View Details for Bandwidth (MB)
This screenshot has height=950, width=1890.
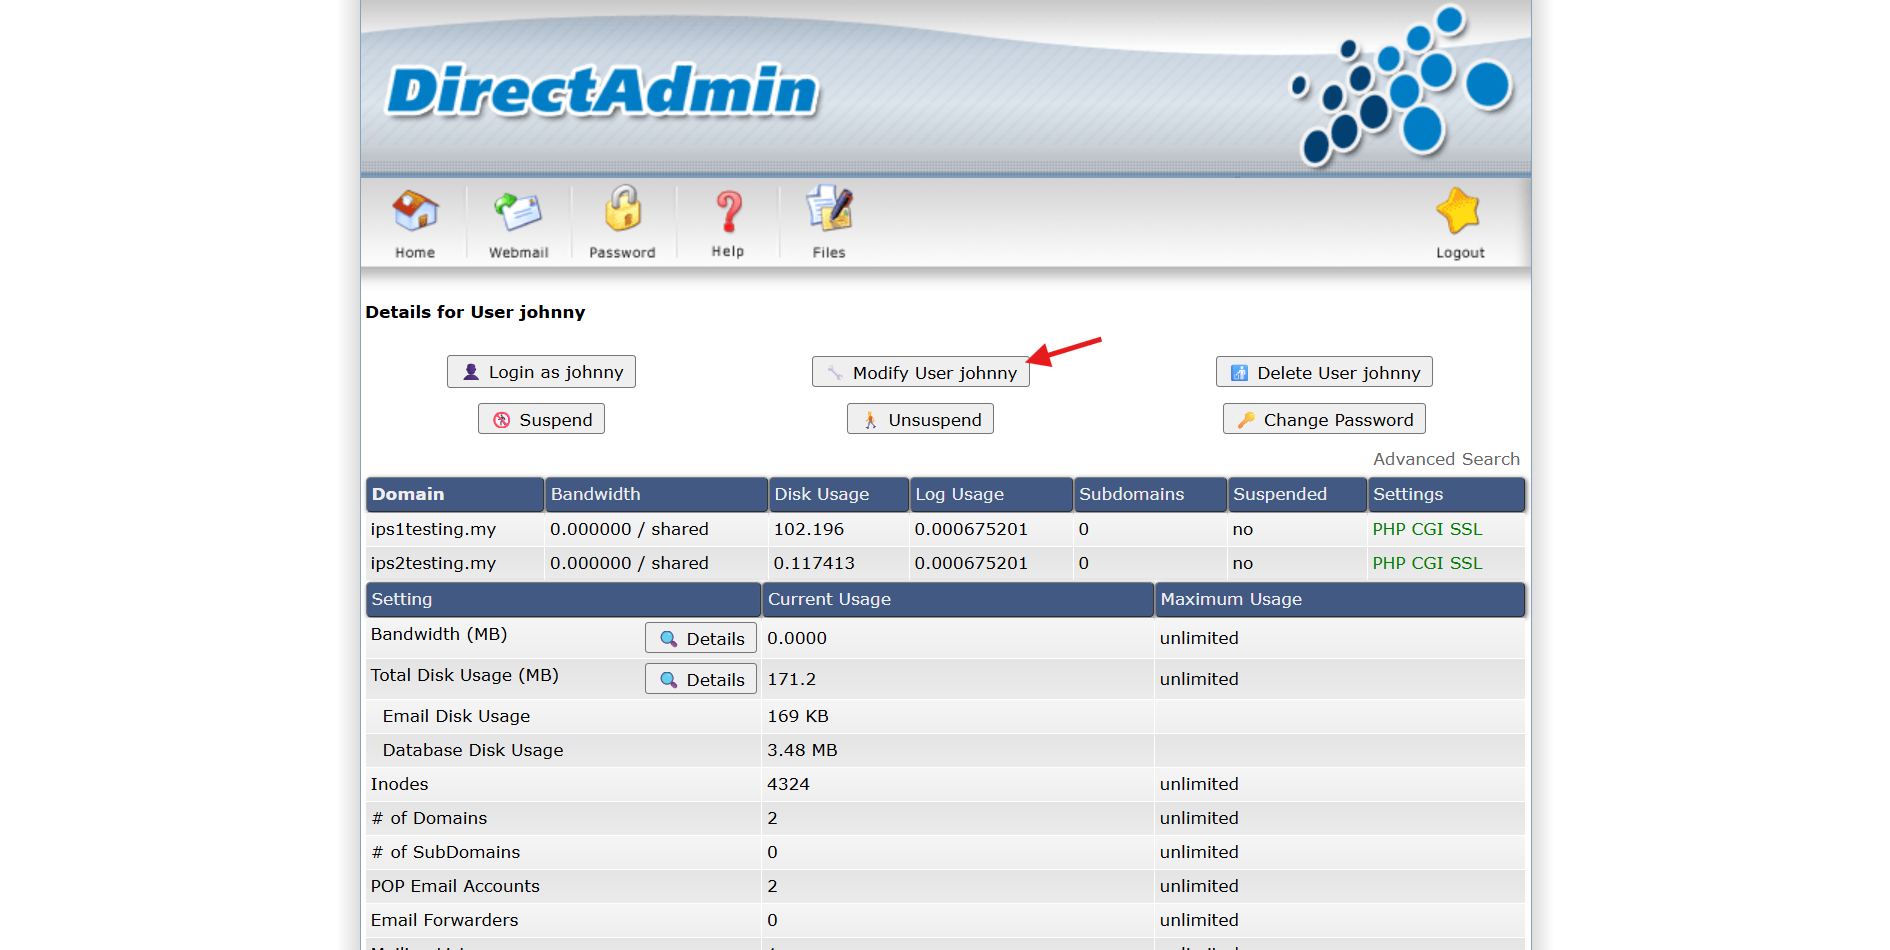(x=701, y=638)
